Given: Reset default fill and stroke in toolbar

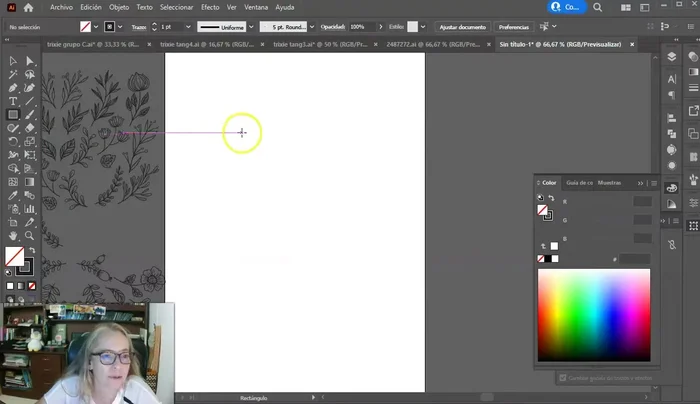Looking at the screenshot, I should [x=8, y=272].
